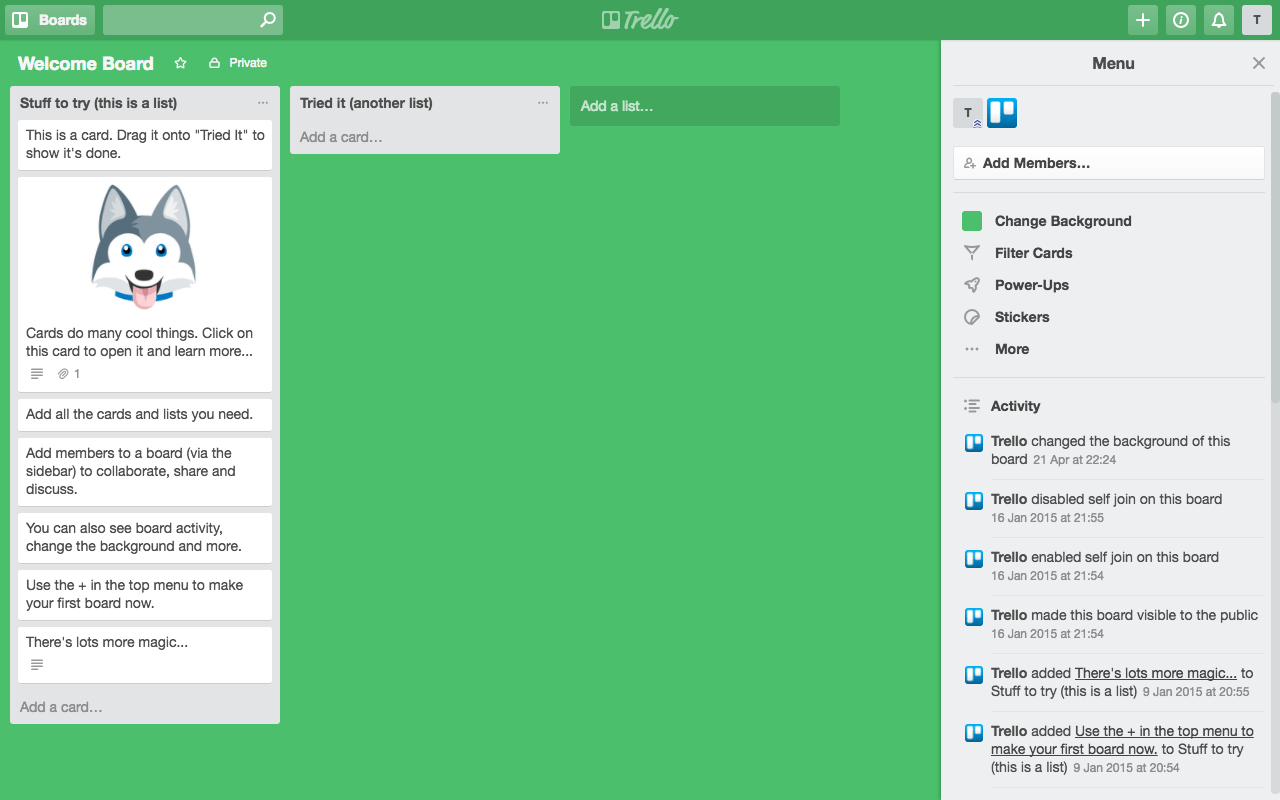Screen dimensions: 1280x800
Task: Focus the header search field
Action: pos(193,20)
